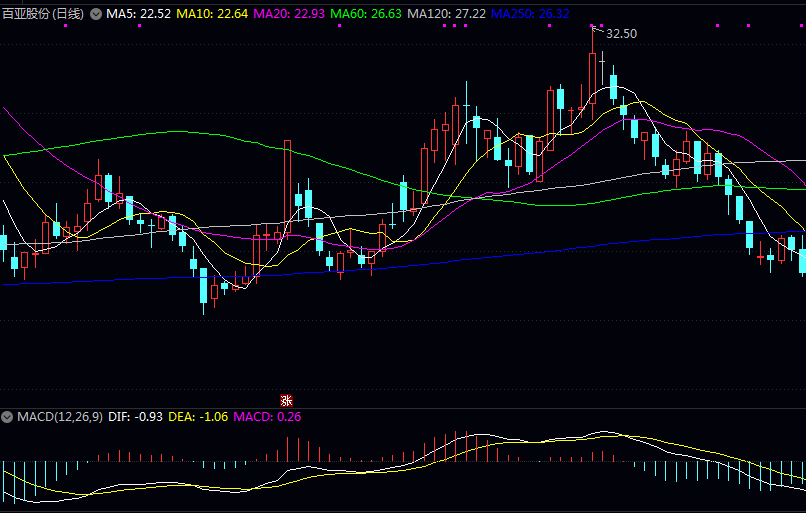The image size is (806, 513).
Task: Click the magenta MACD: 0.26 value
Action: pos(267,416)
